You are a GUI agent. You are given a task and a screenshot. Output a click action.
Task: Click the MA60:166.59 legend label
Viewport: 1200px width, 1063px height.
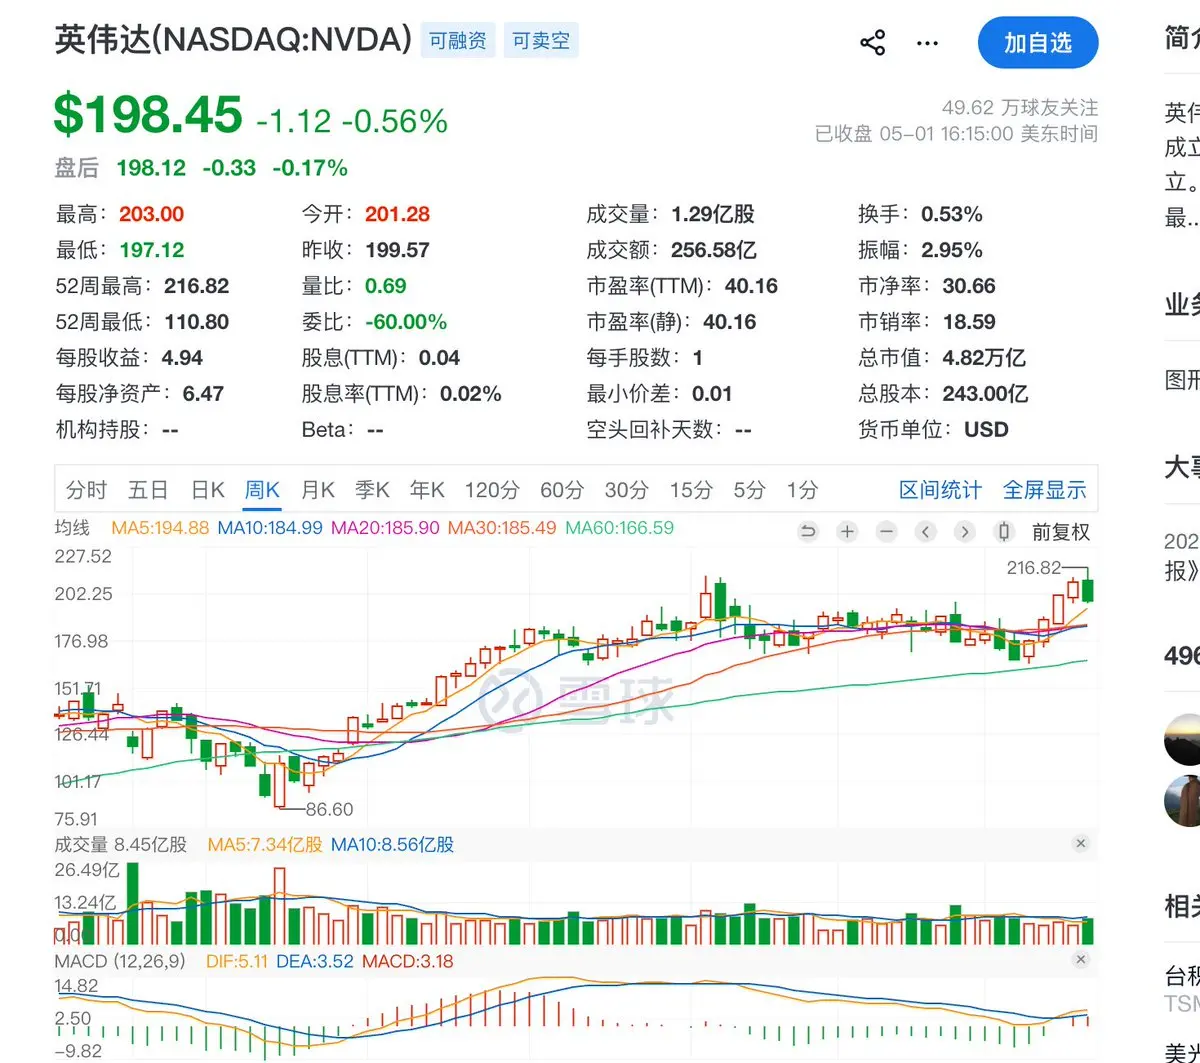[x=620, y=528]
